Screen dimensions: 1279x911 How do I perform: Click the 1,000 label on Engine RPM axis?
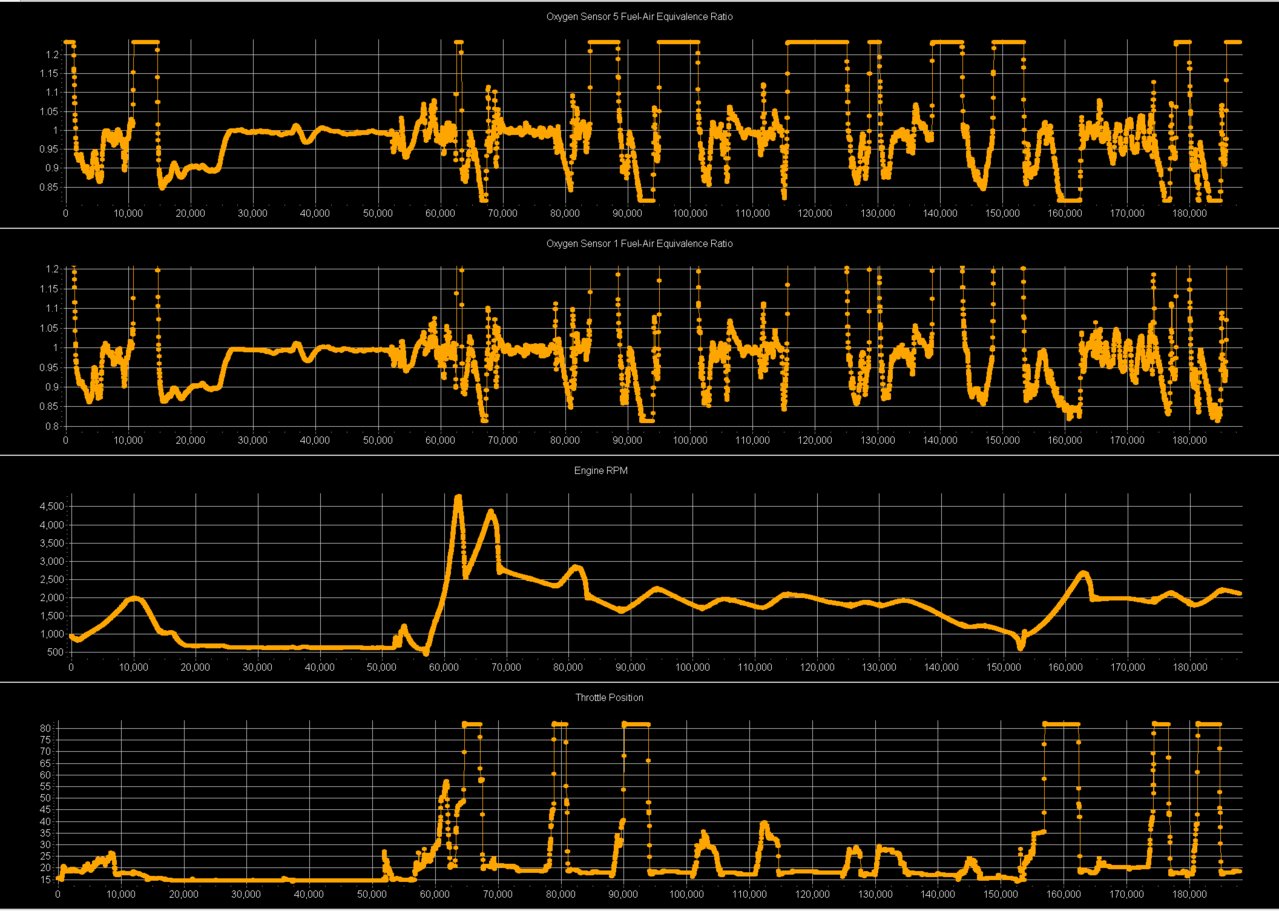[53, 634]
